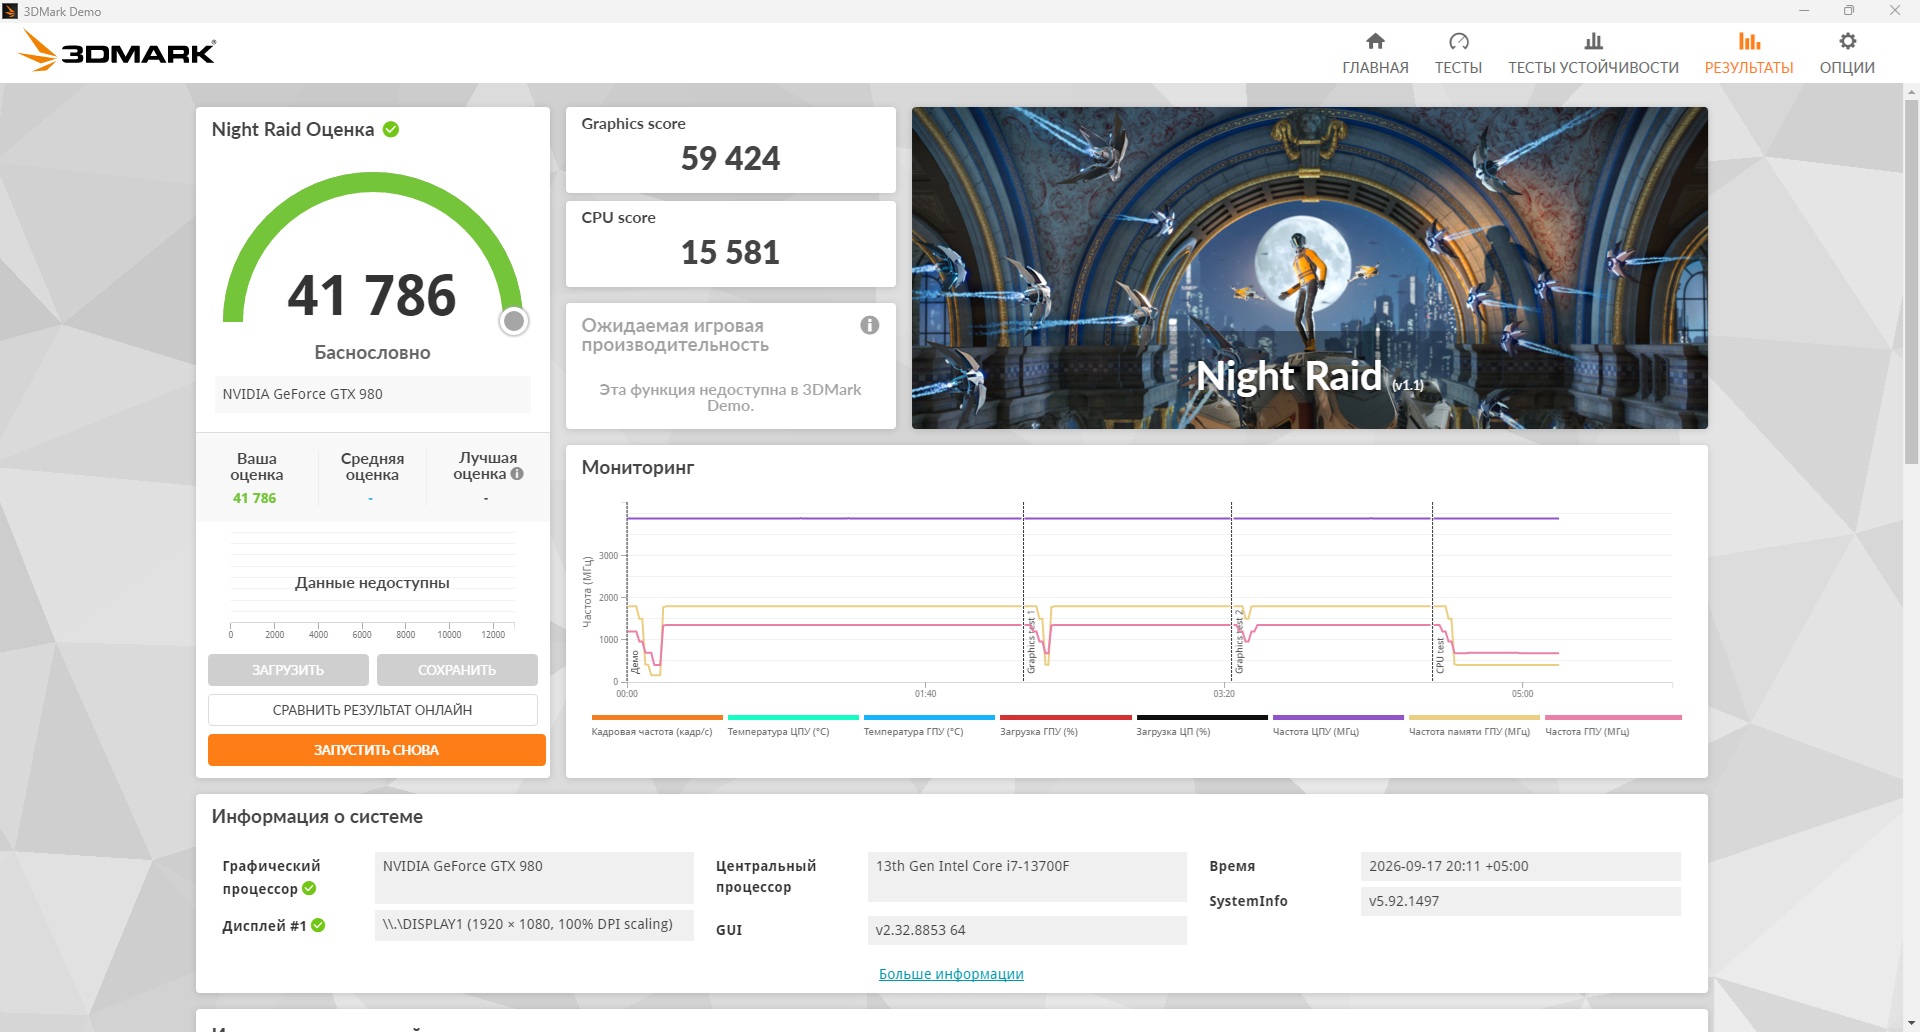Click the 13th Gen Intel Core i7-13700F field

point(1027,877)
